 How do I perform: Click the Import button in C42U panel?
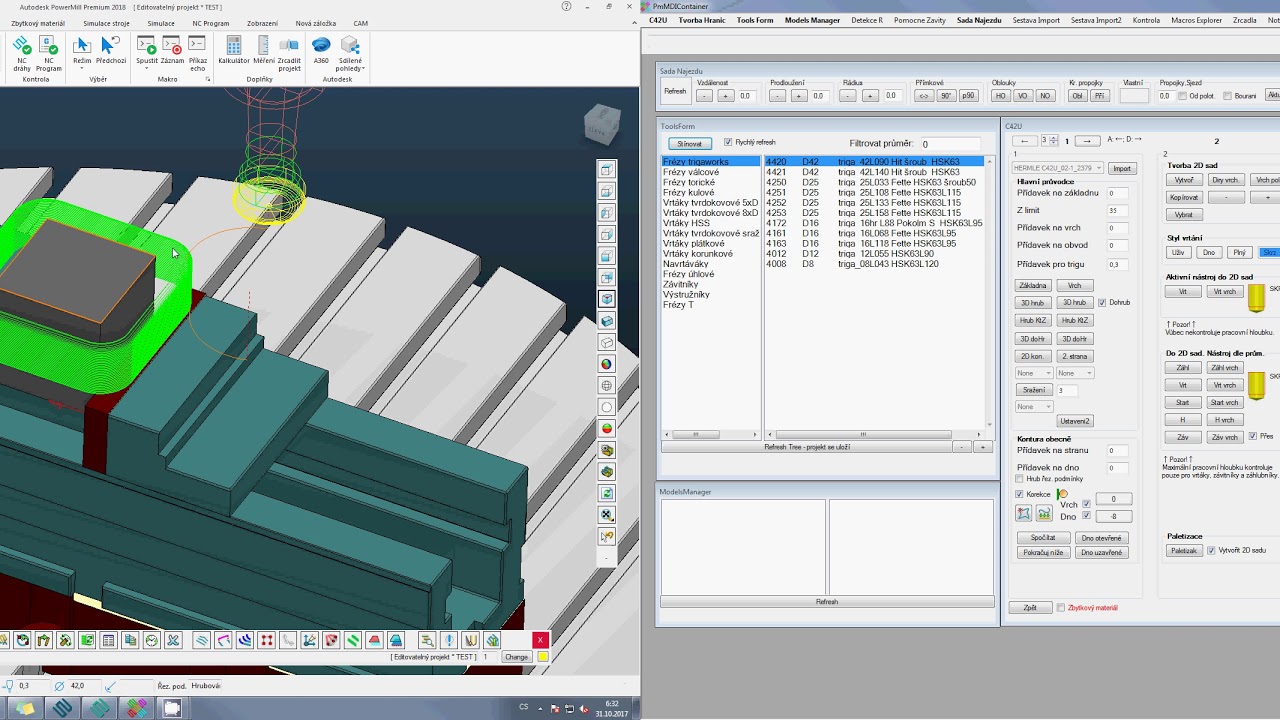point(1122,168)
